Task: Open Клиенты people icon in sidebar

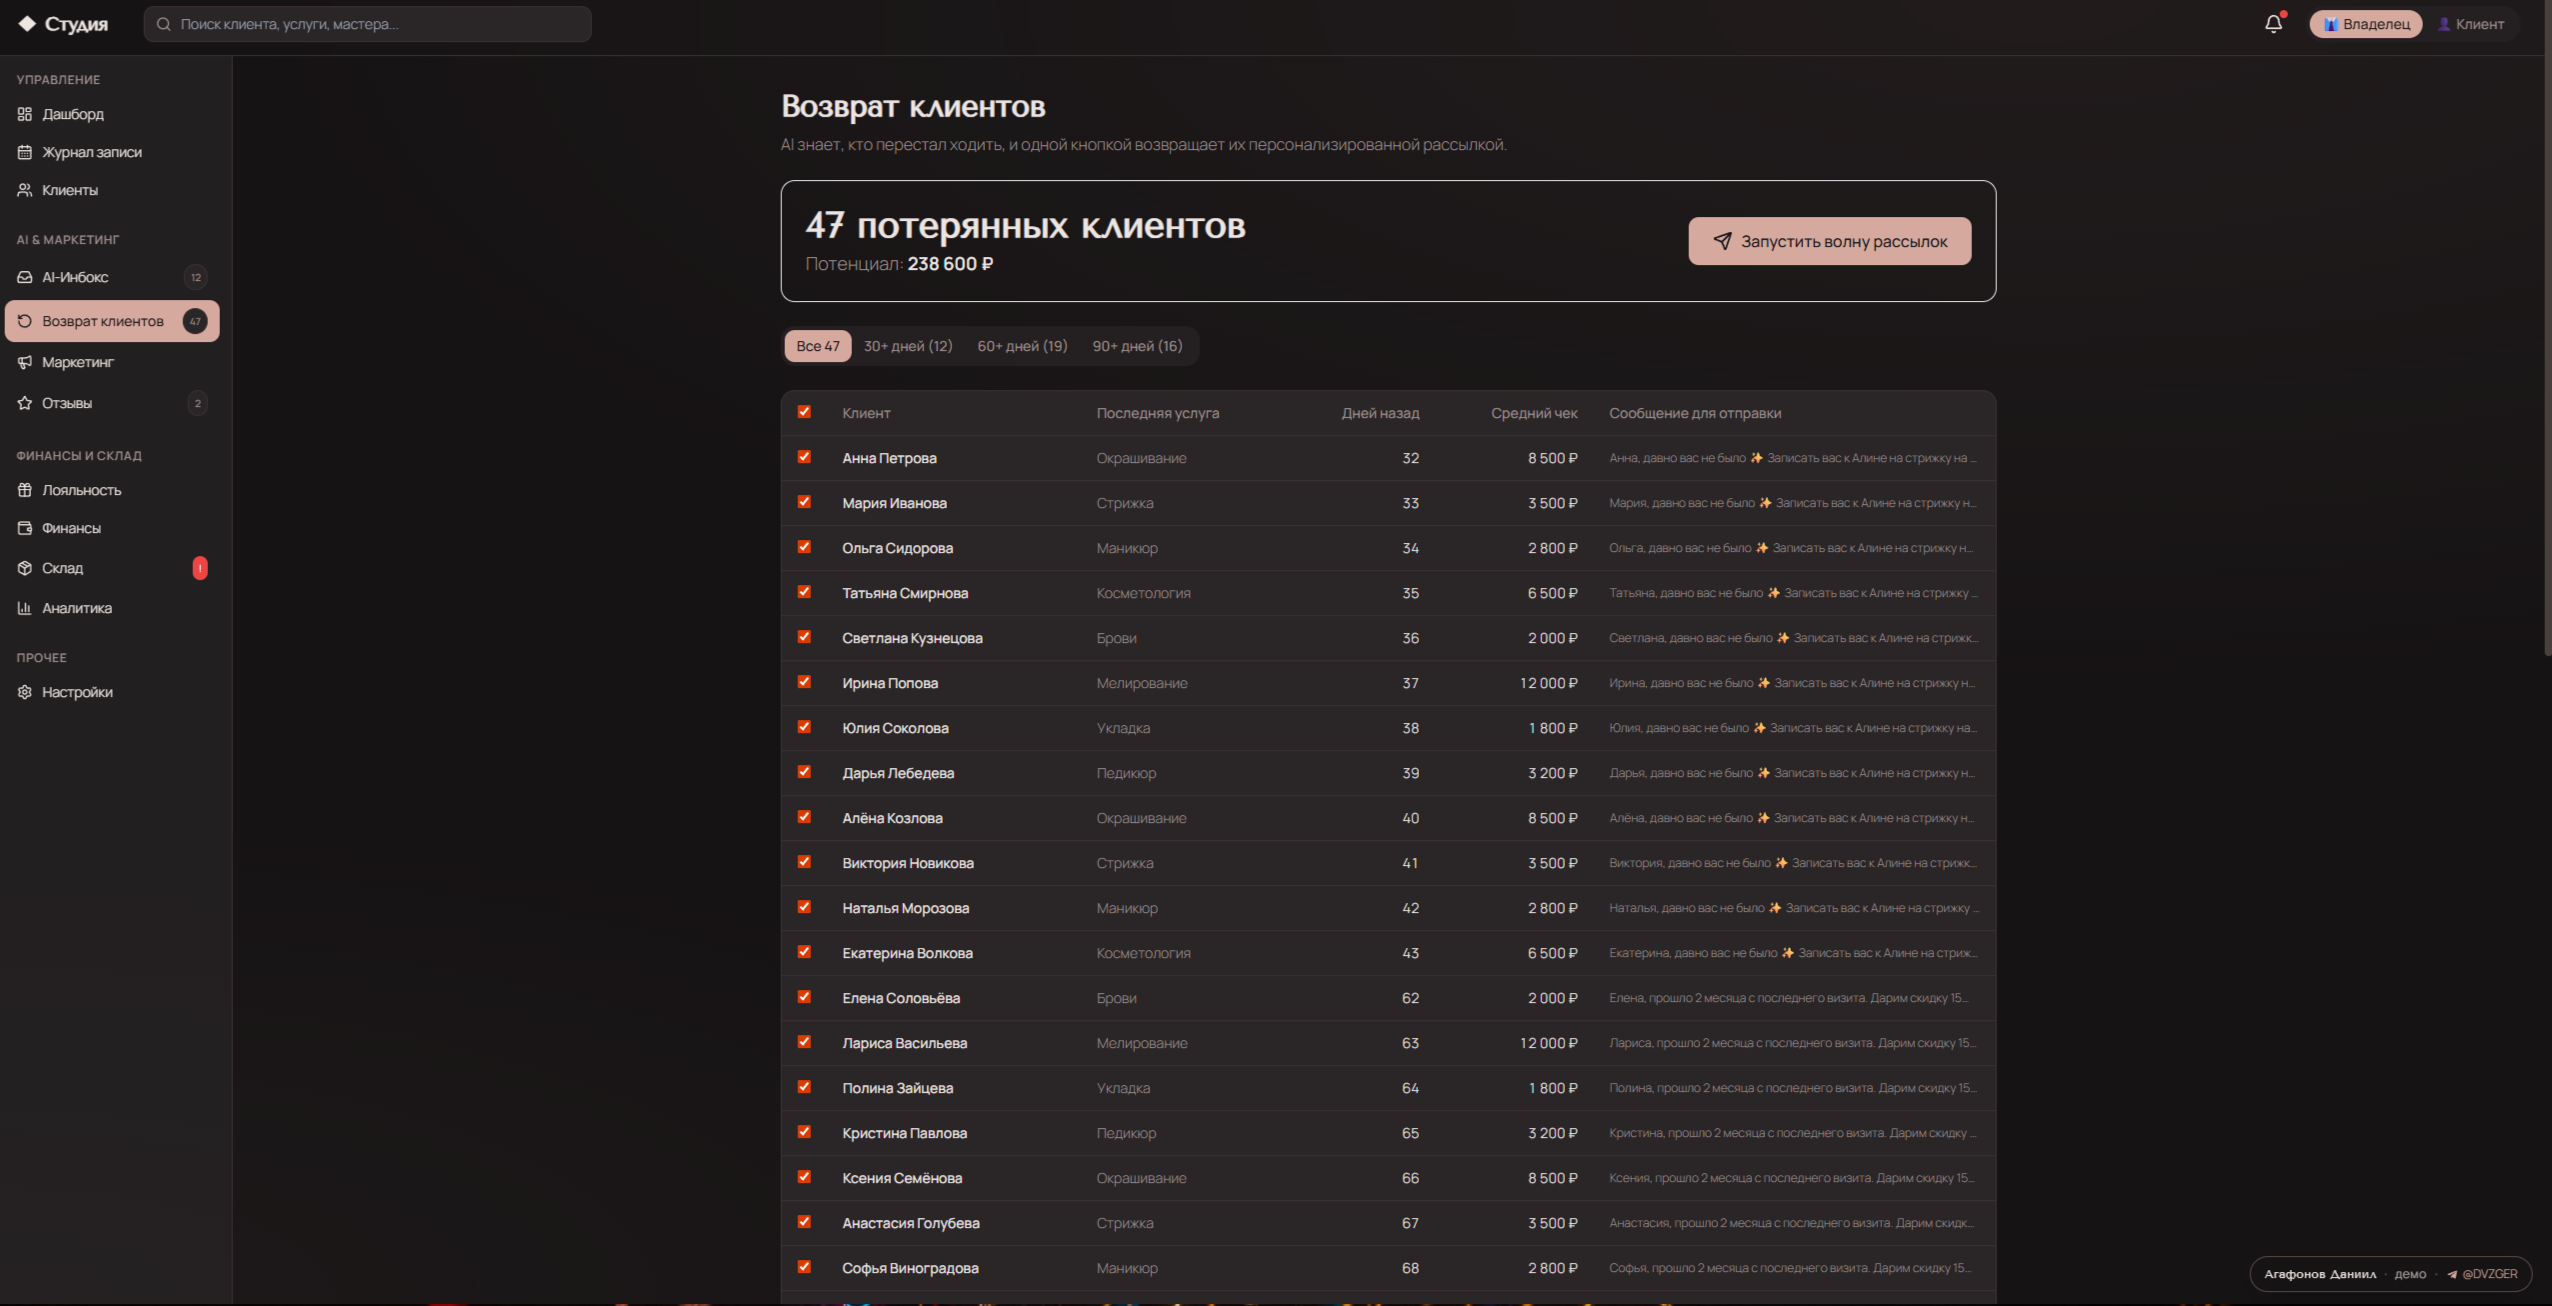Action: pyautogui.click(x=25, y=190)
